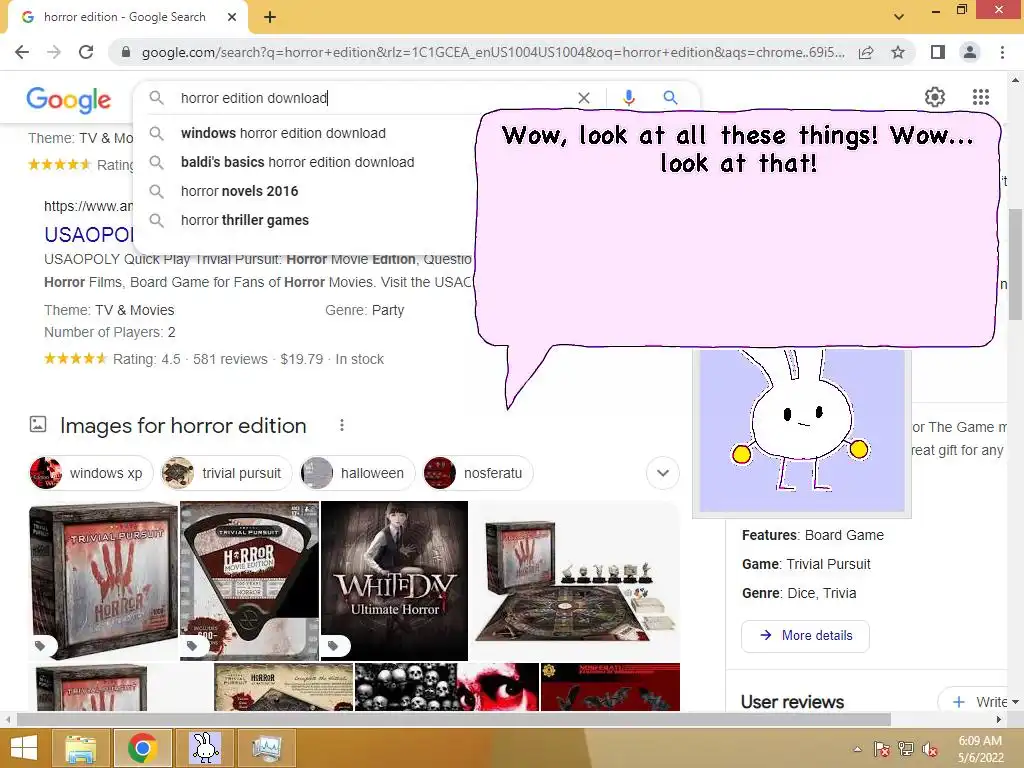The height and width of the screenshot is (768, 1024).
Task: Click the Google logo
Action: [69, 99]
